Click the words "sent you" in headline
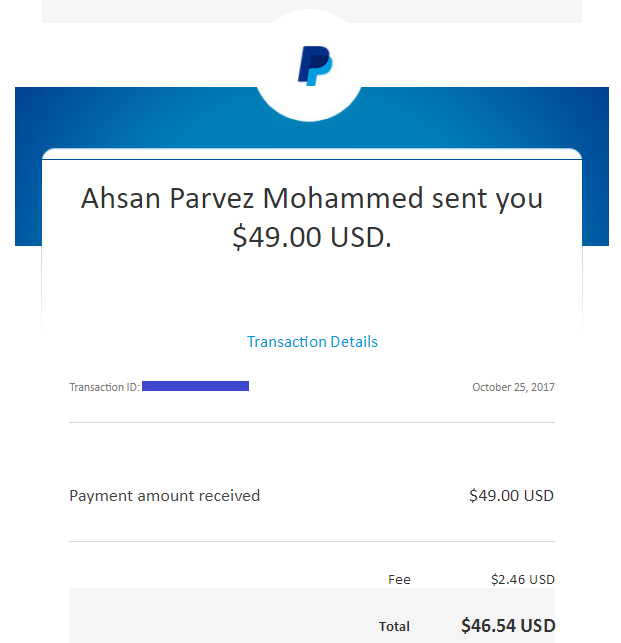The image size is (621, 643). (x=487, y=198)
